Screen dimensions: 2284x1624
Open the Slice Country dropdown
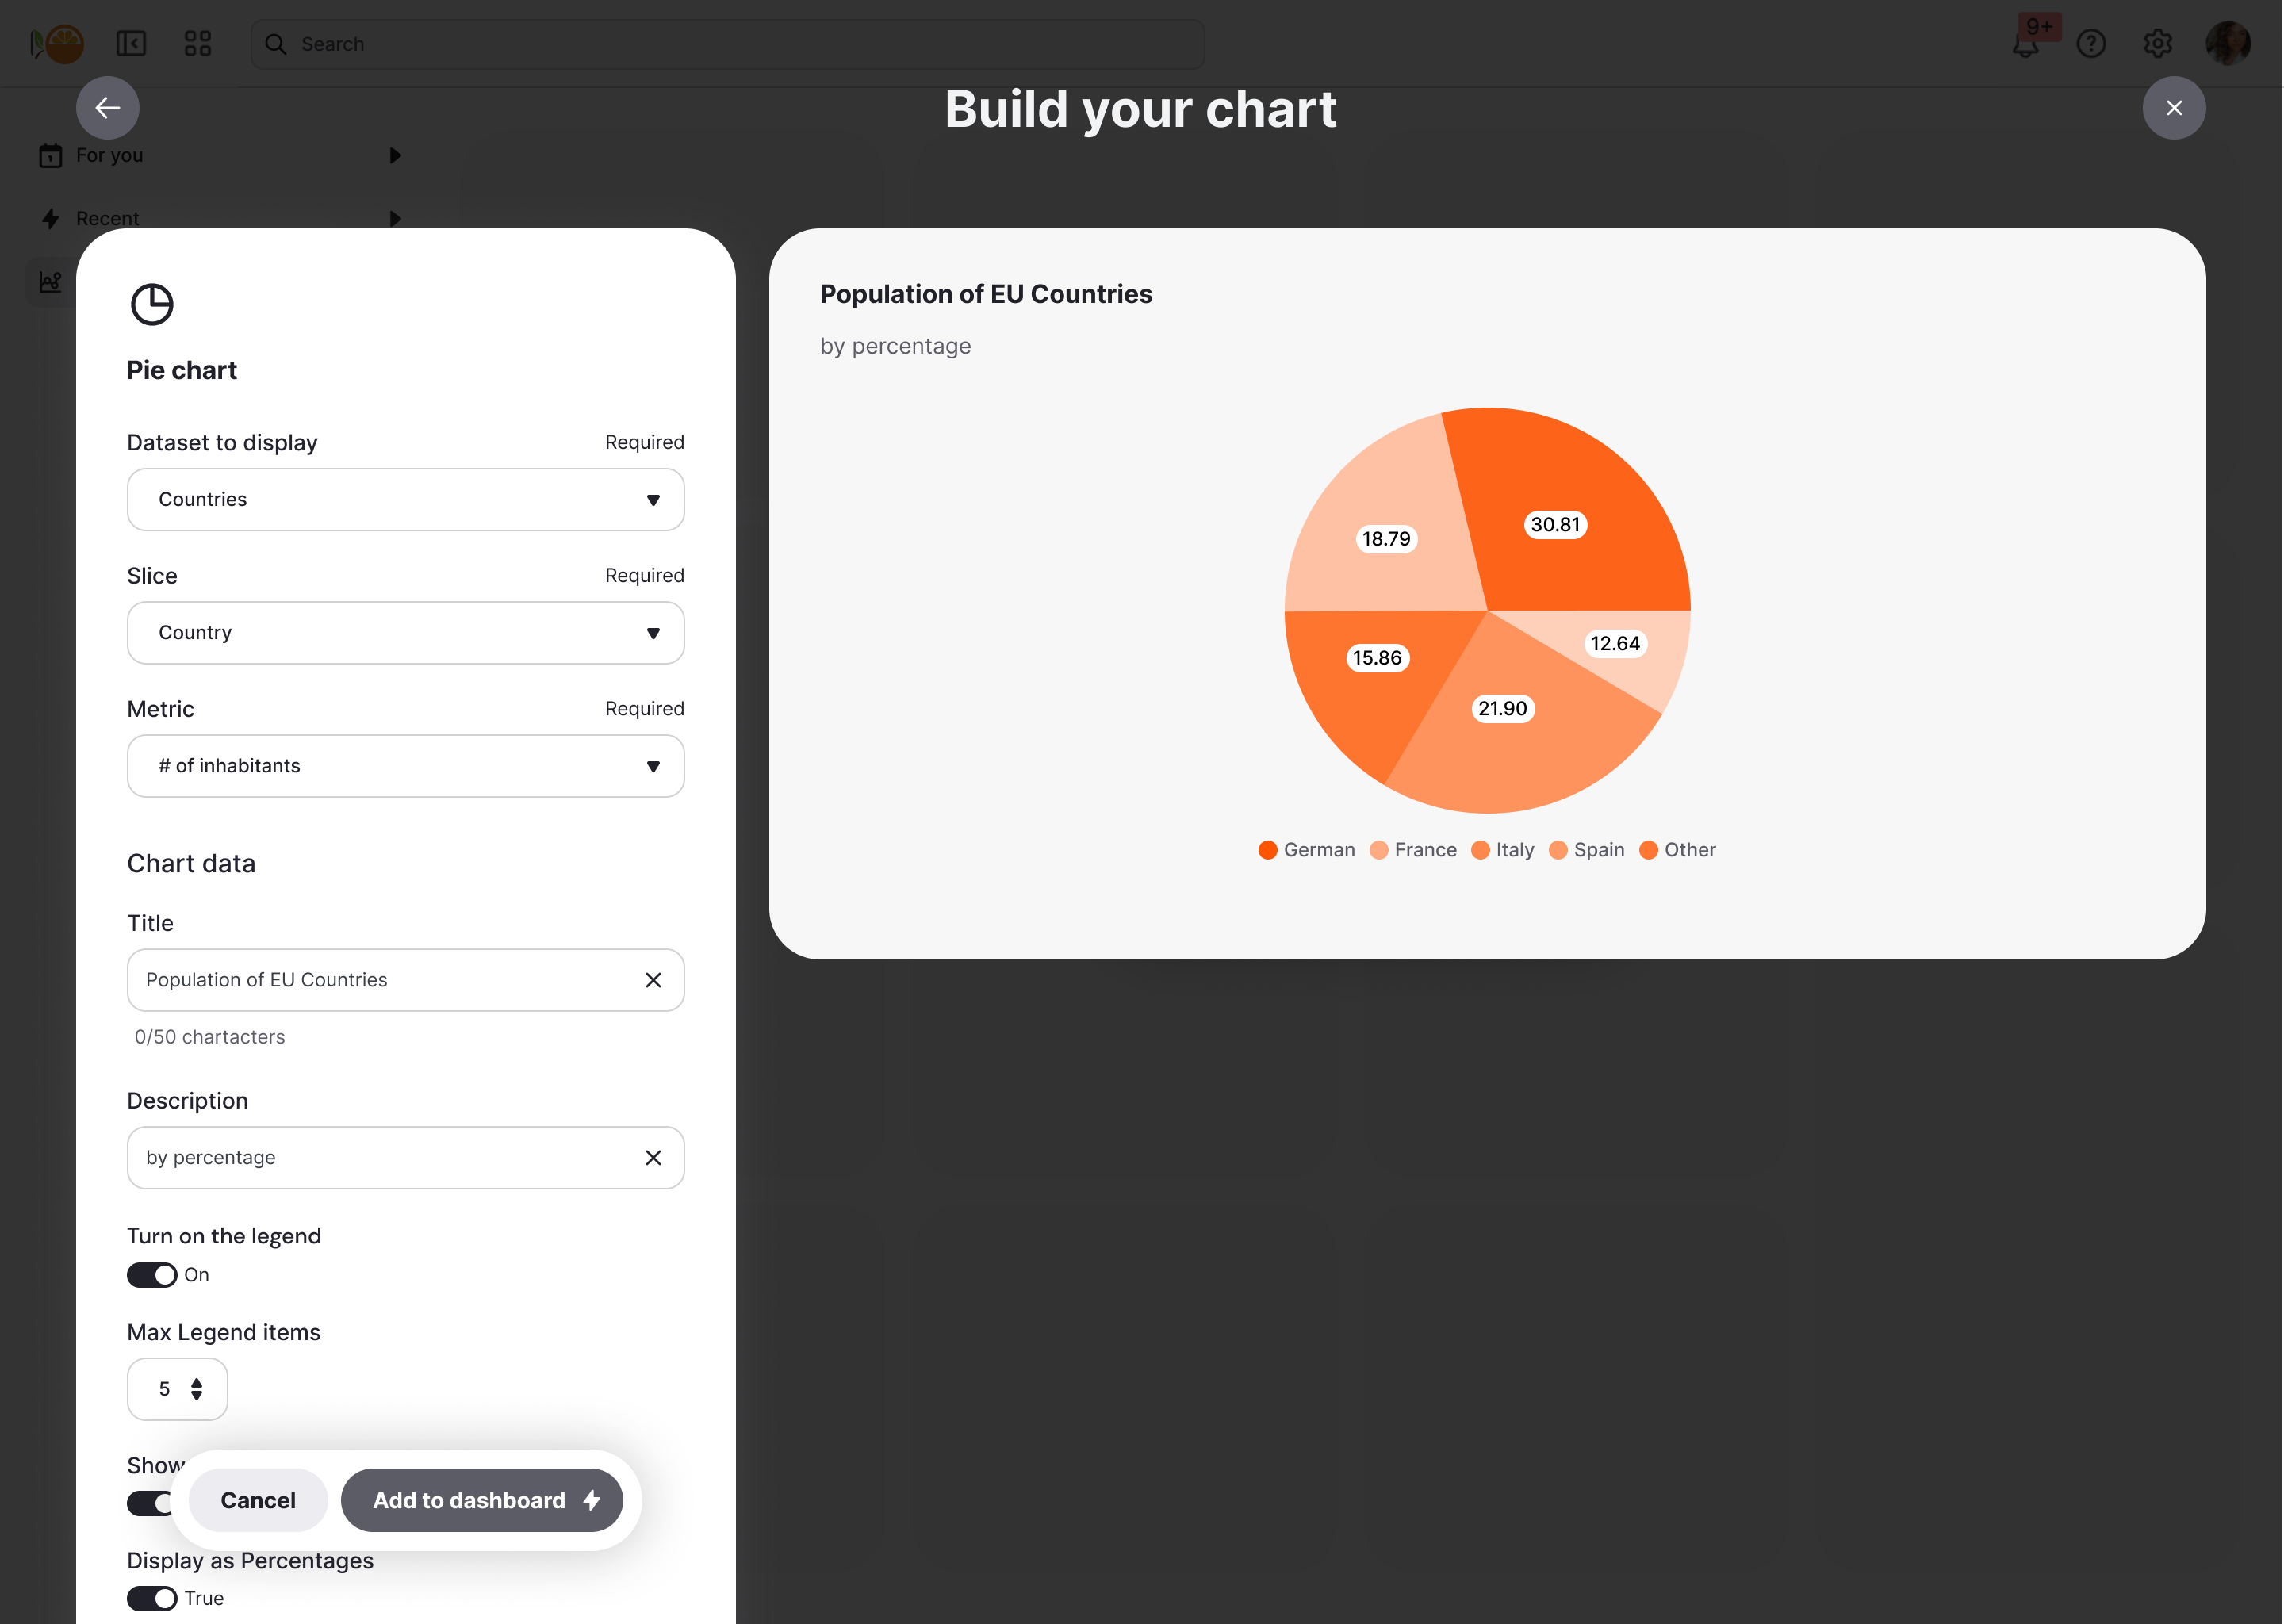click(x=405, y=633)
